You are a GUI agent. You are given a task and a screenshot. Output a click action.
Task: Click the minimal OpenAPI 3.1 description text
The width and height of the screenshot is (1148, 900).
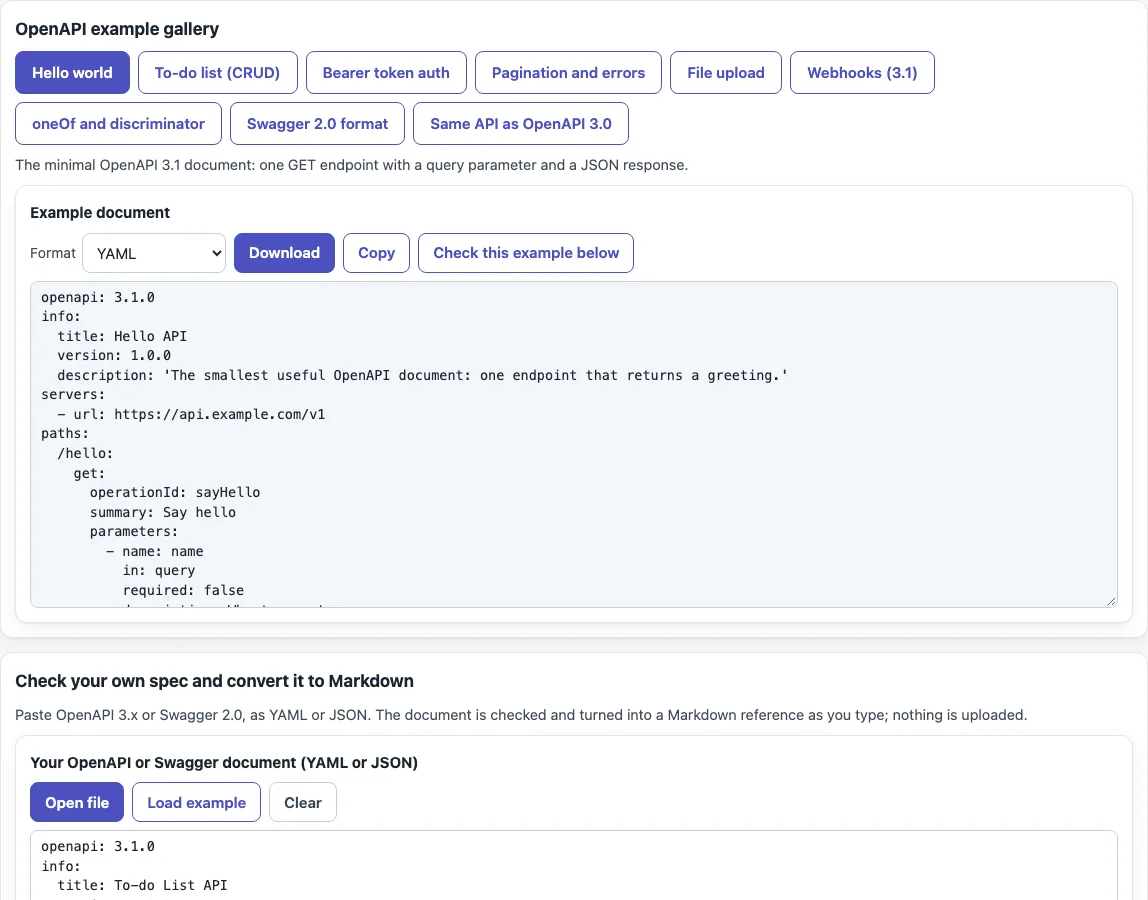pos(351,166)
